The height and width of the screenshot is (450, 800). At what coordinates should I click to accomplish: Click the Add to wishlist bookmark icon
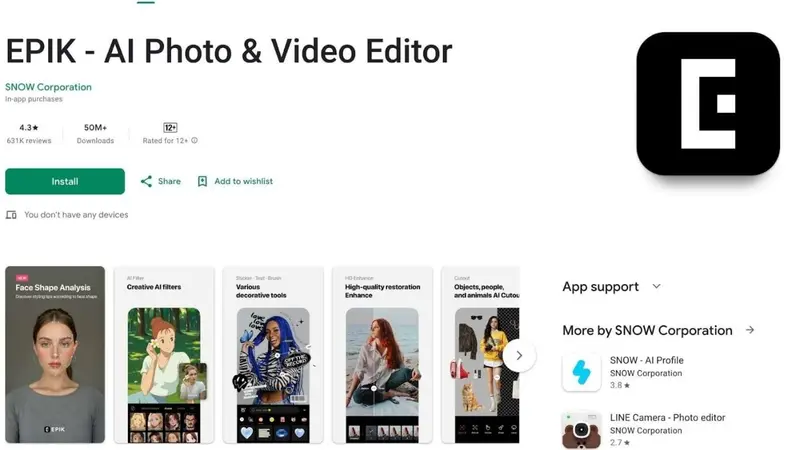pyautogui.click(x=203, y=181)
